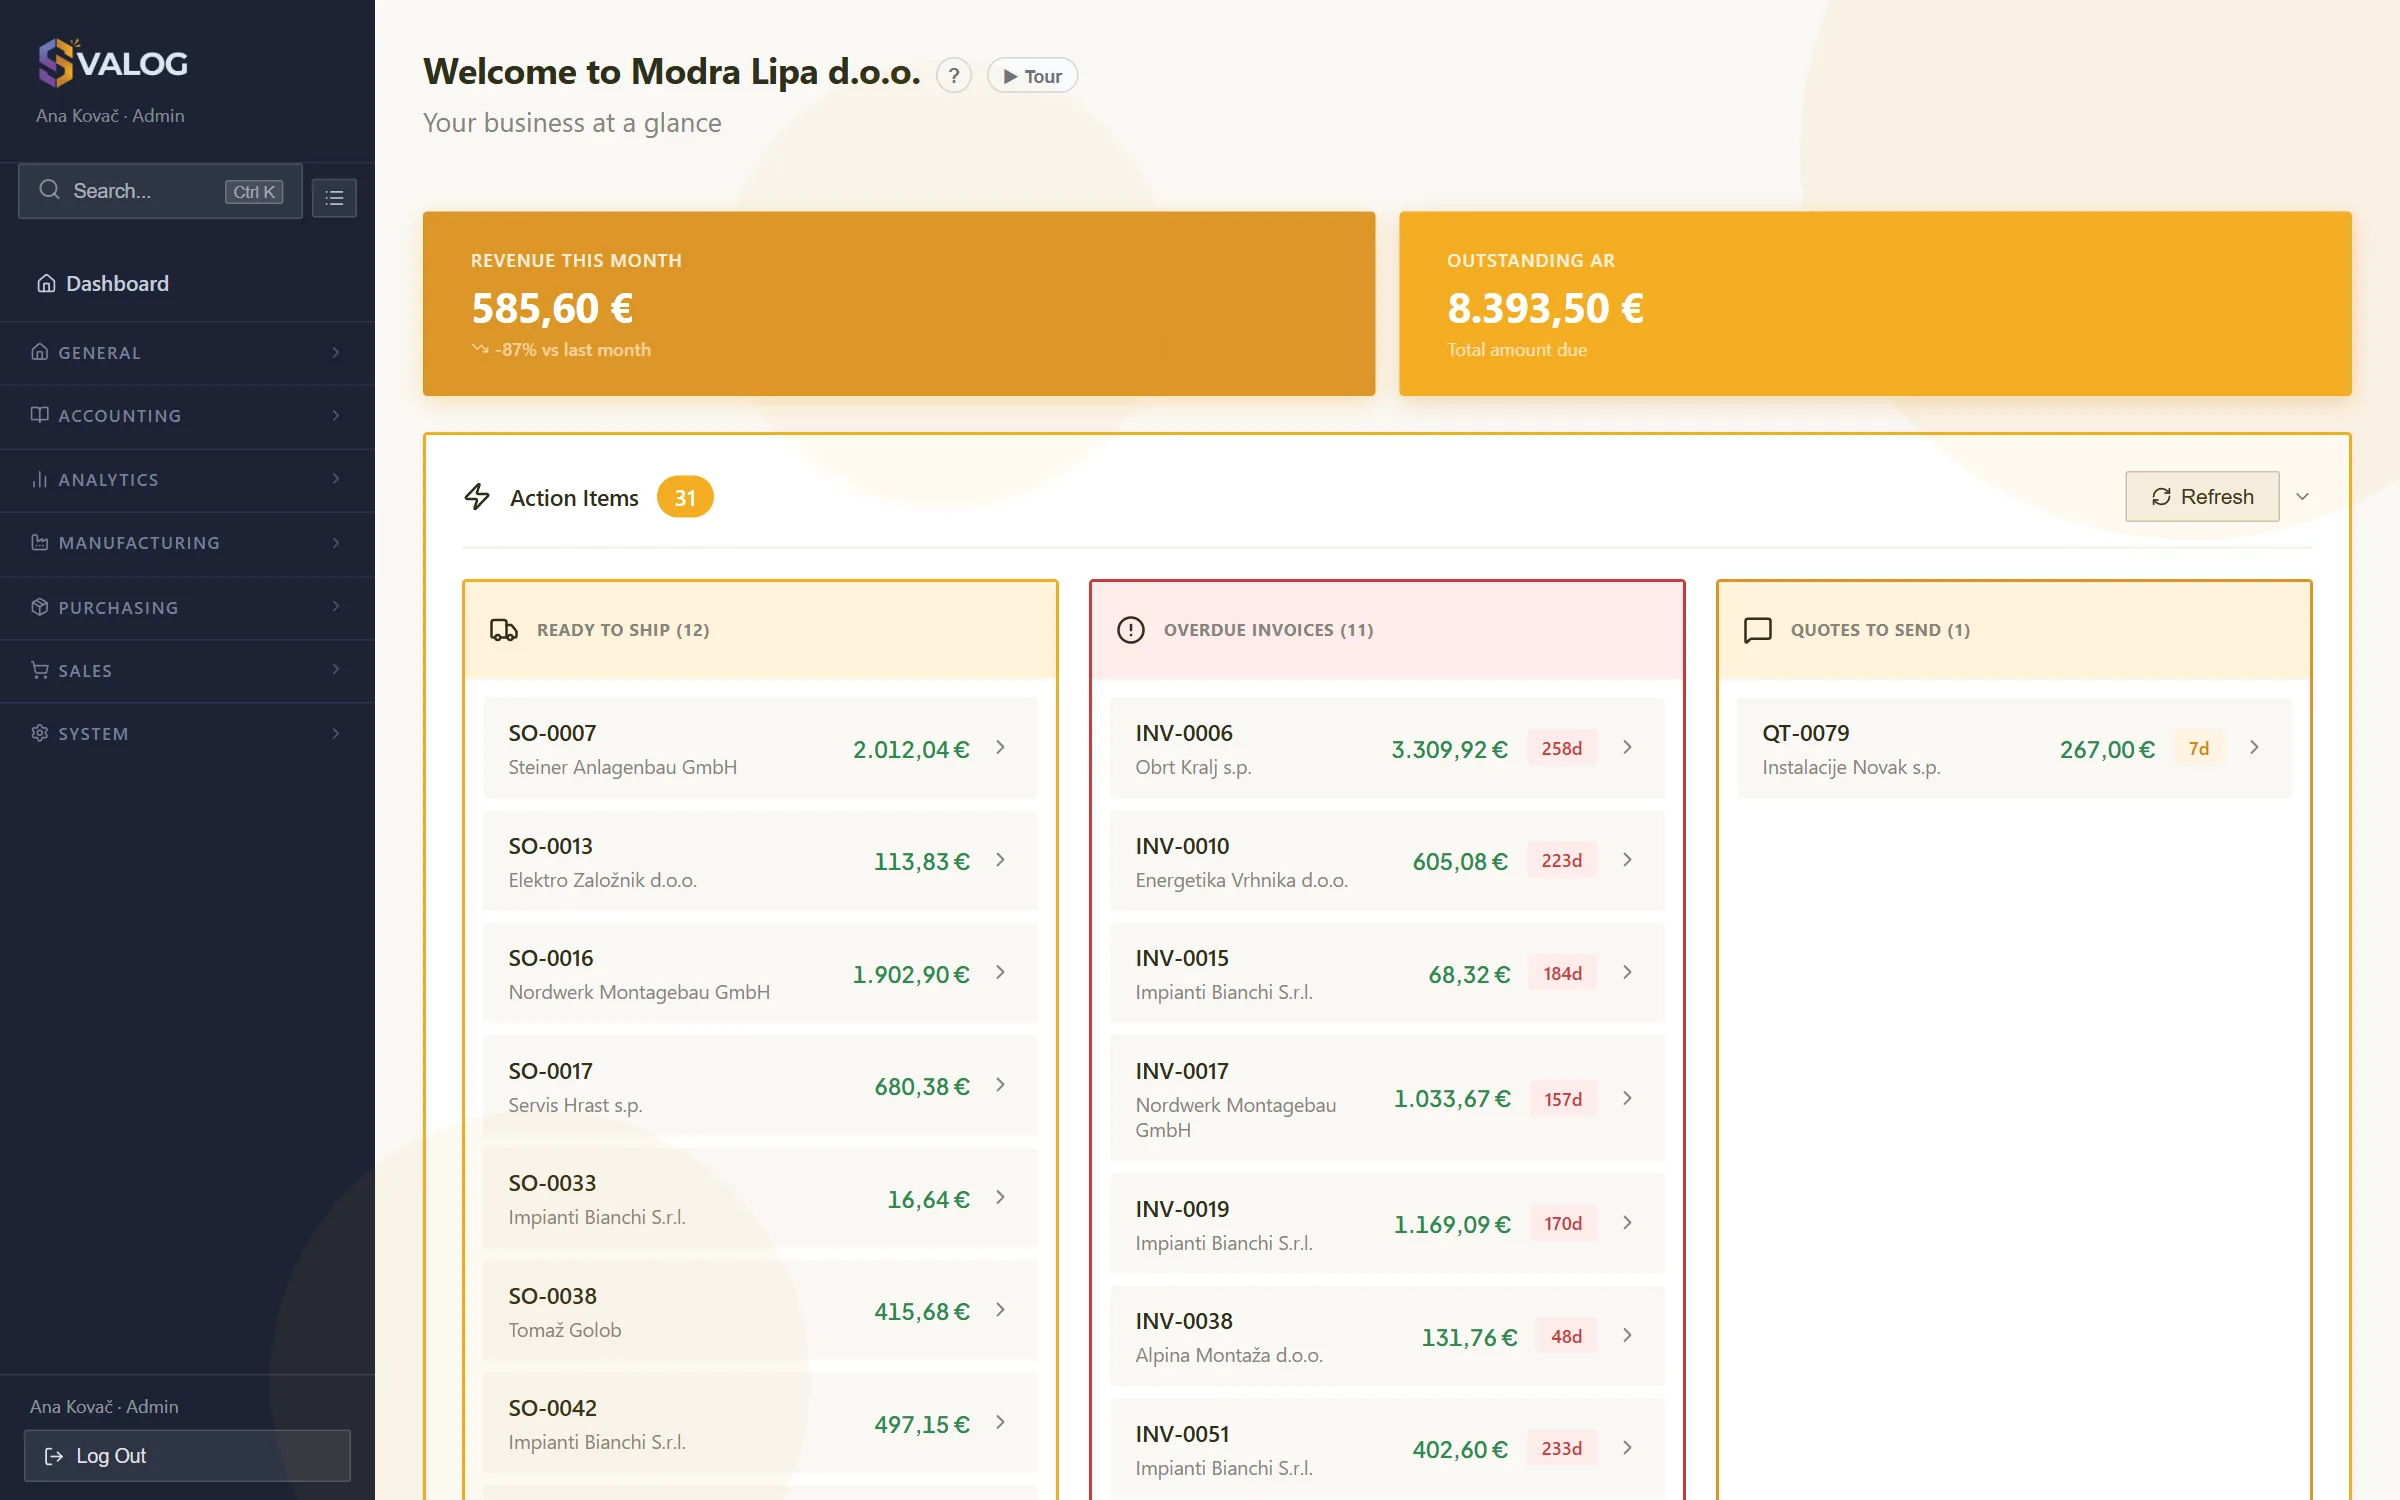The height and width of the screenshot is (1500, 2400).
Task: Open the Revenue This Month card
Action: [899, 304]
